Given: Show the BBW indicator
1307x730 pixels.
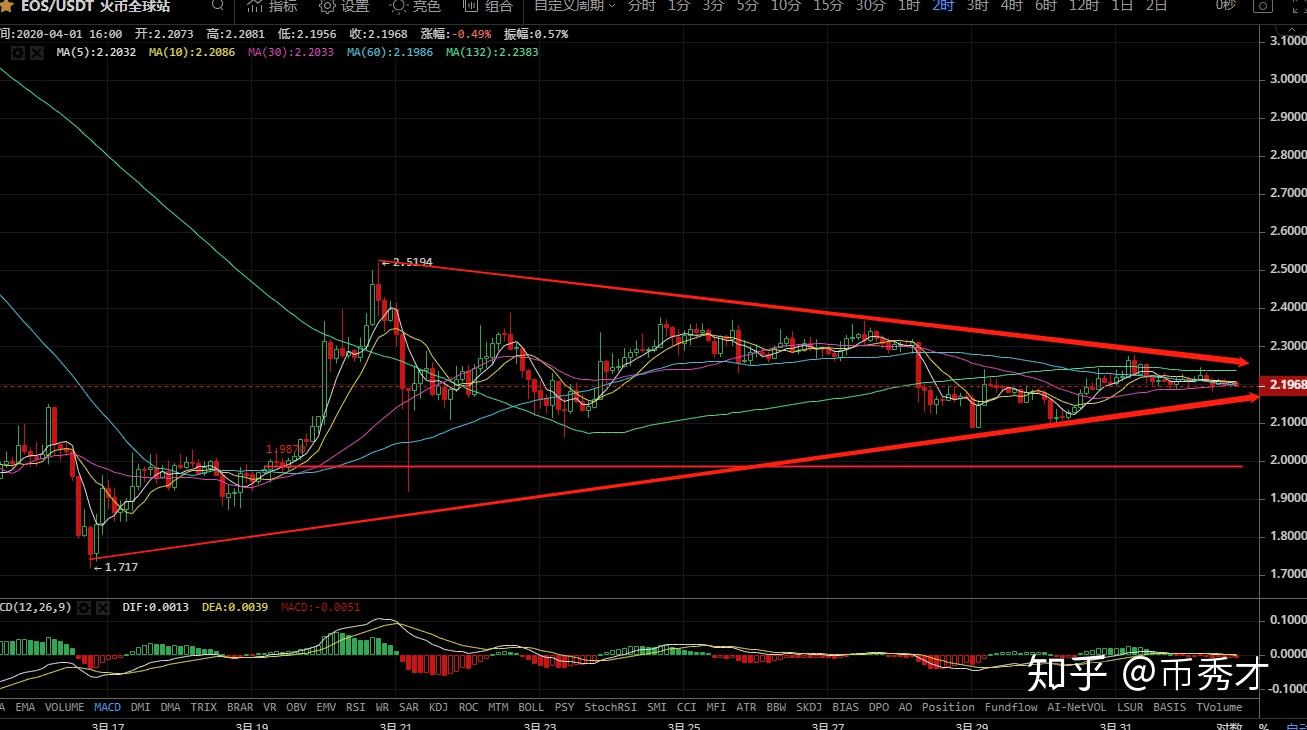Looking at the screenshot, I should [776, 707].
